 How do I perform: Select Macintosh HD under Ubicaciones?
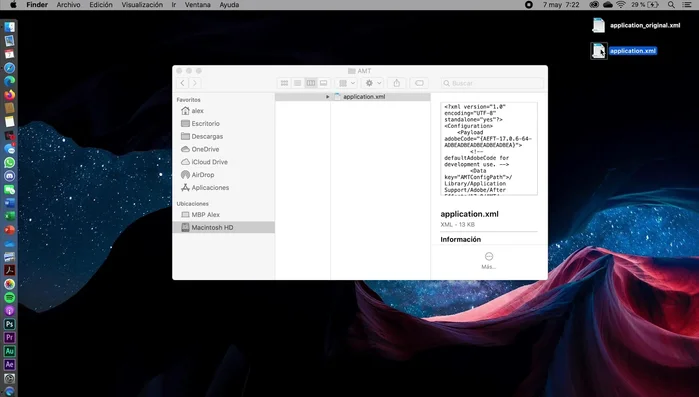point(223,227)
